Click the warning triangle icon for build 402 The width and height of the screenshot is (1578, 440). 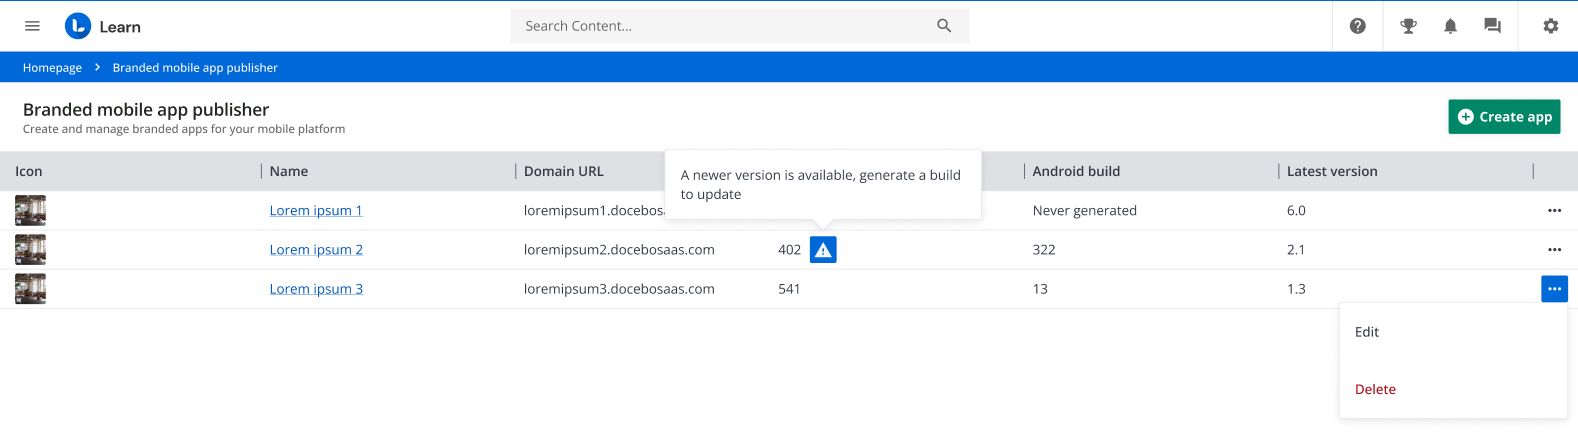[823, 250]
